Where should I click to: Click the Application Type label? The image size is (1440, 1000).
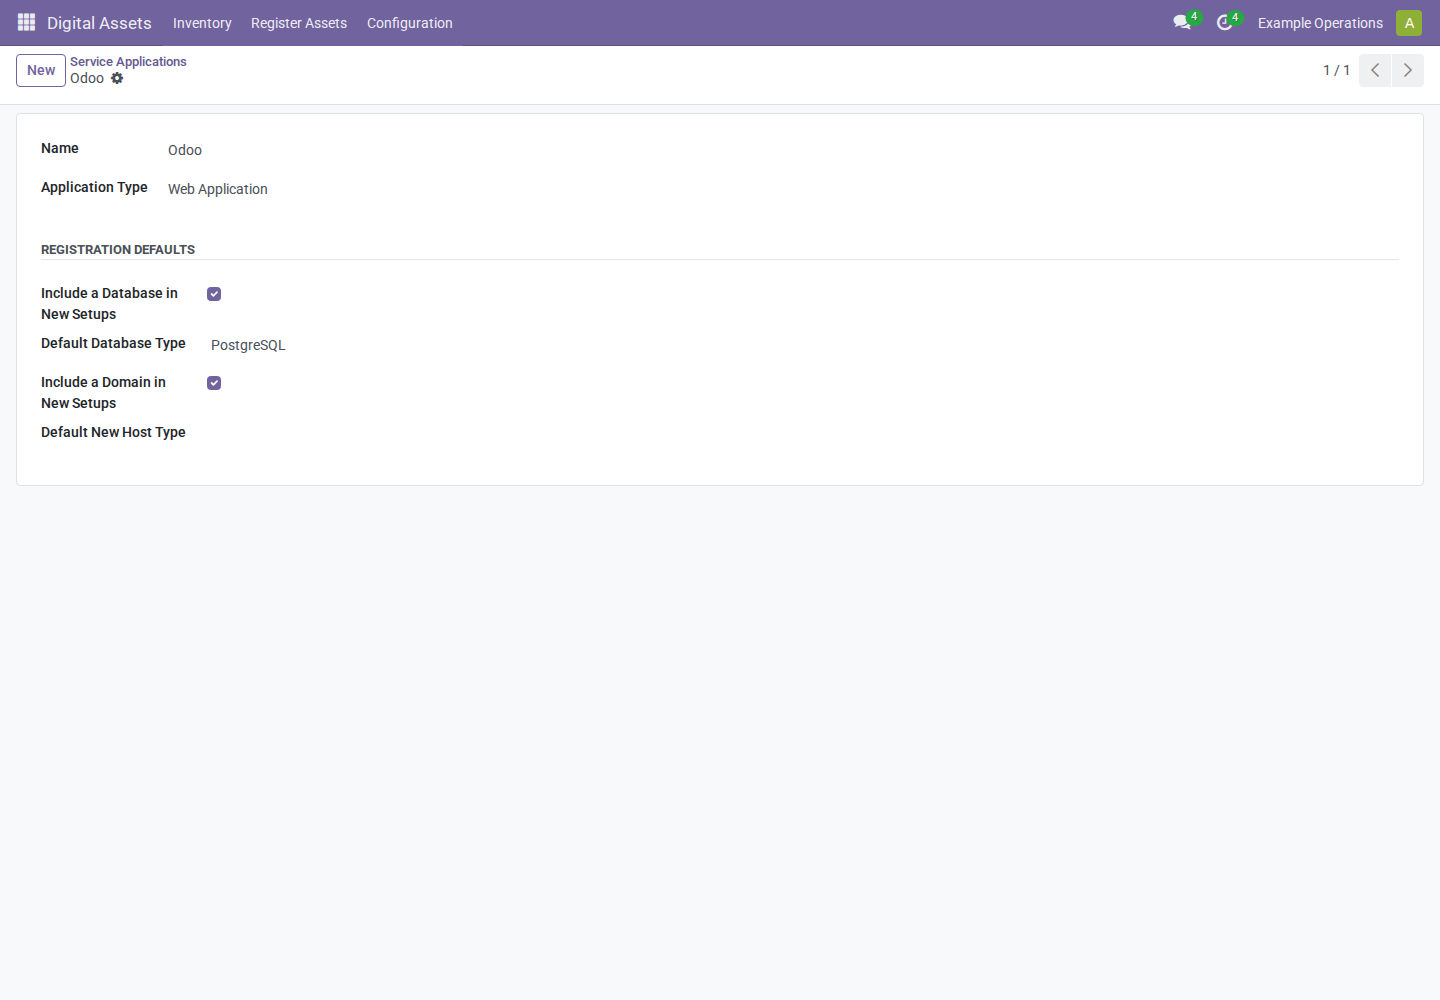point(94,187)
